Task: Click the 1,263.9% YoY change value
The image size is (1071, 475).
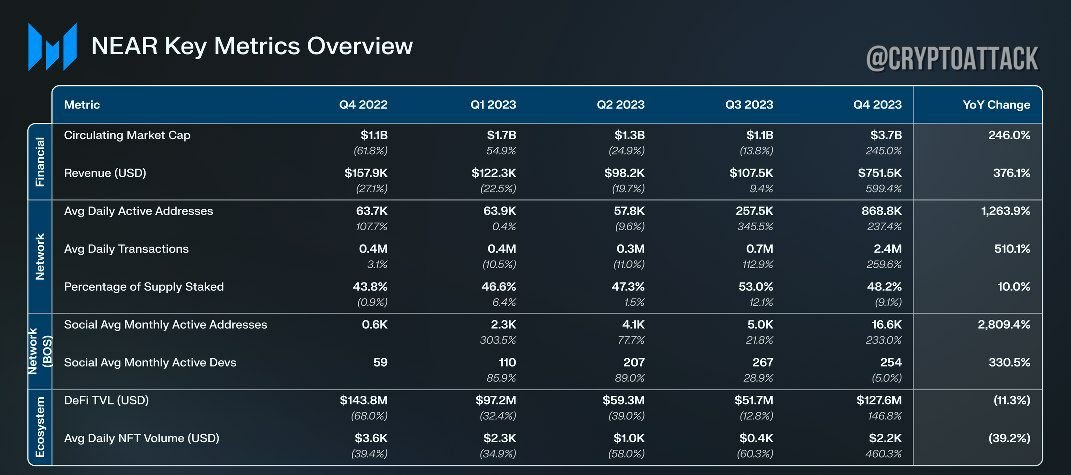Action: (x=1004, y=211)
